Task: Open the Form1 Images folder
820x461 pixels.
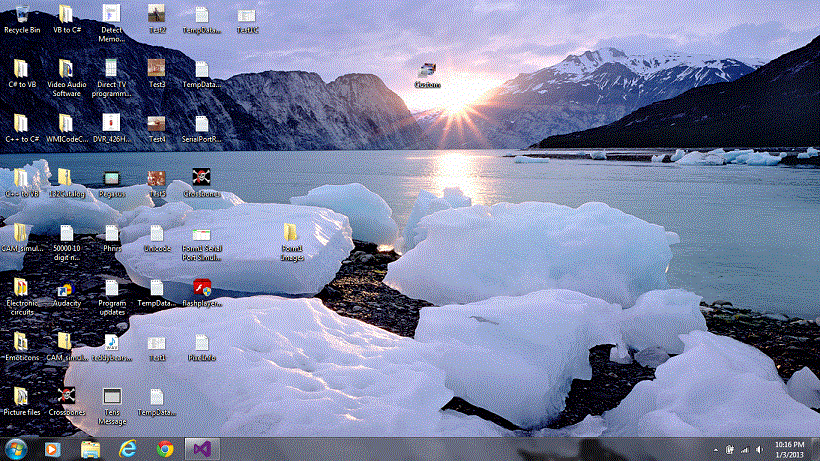Action: pos(291,243)
